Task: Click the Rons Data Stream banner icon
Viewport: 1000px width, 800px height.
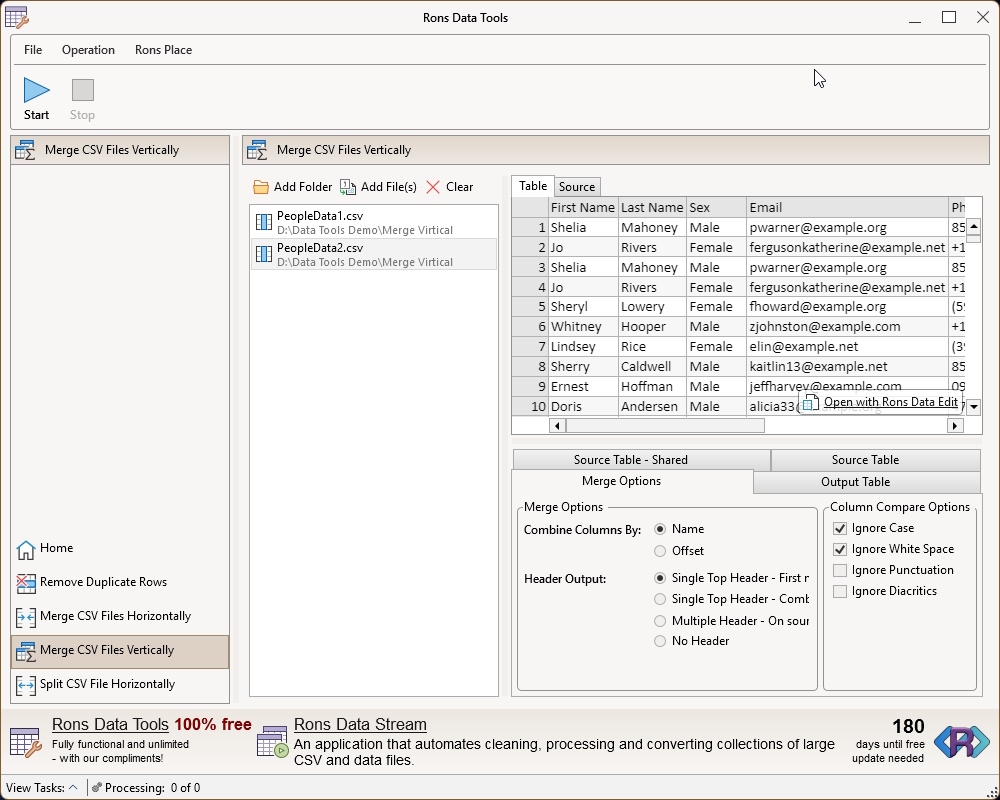Action: tap(273, 742)
